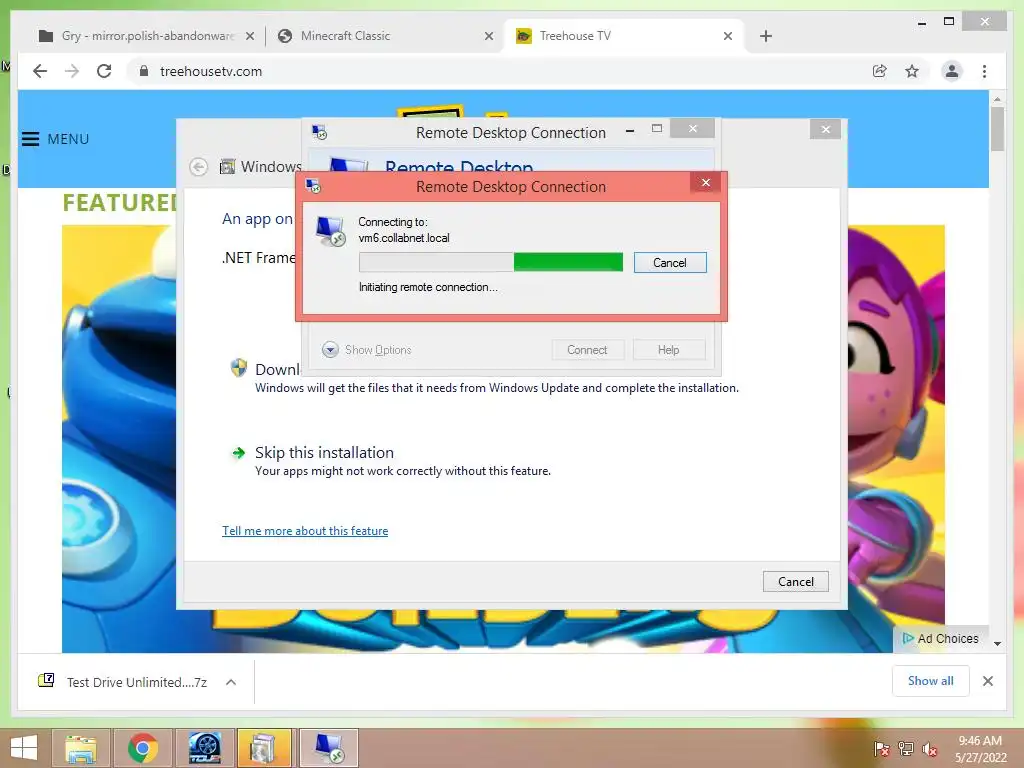Image resolution: width=1024 pixels, height=768 pixels.
Task: Click the Action Center flag tray icon
Action: [x=882, y=749]
